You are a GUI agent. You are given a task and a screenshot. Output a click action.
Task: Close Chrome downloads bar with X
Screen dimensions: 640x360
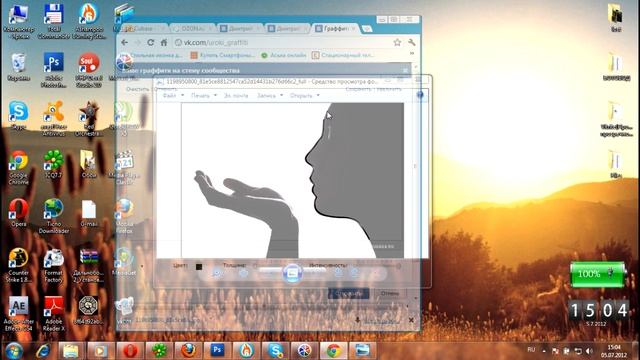[411, 320]
